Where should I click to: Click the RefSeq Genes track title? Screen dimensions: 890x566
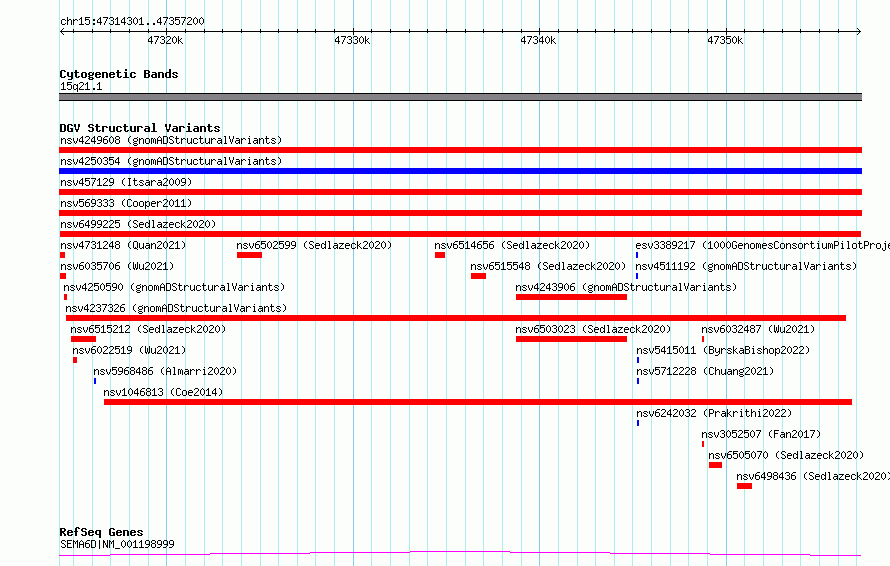(101, 532)
